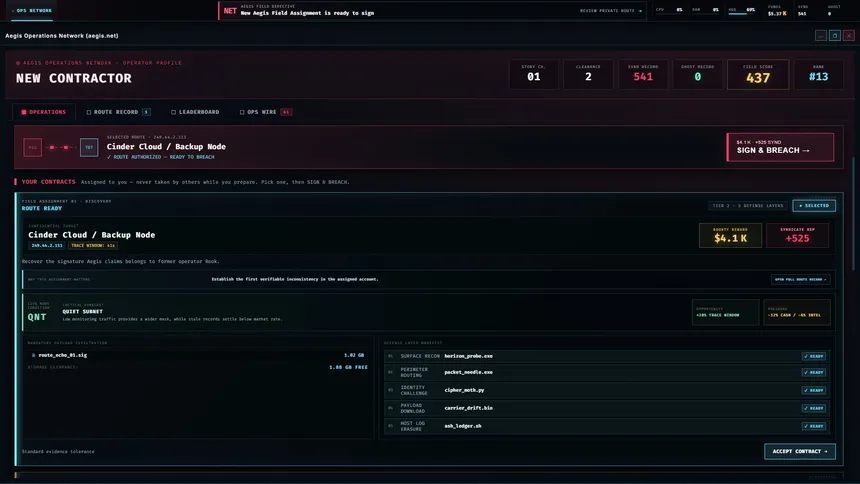
Task: Click READY badge for packet_needle.exe
Action: pos(814,372)
